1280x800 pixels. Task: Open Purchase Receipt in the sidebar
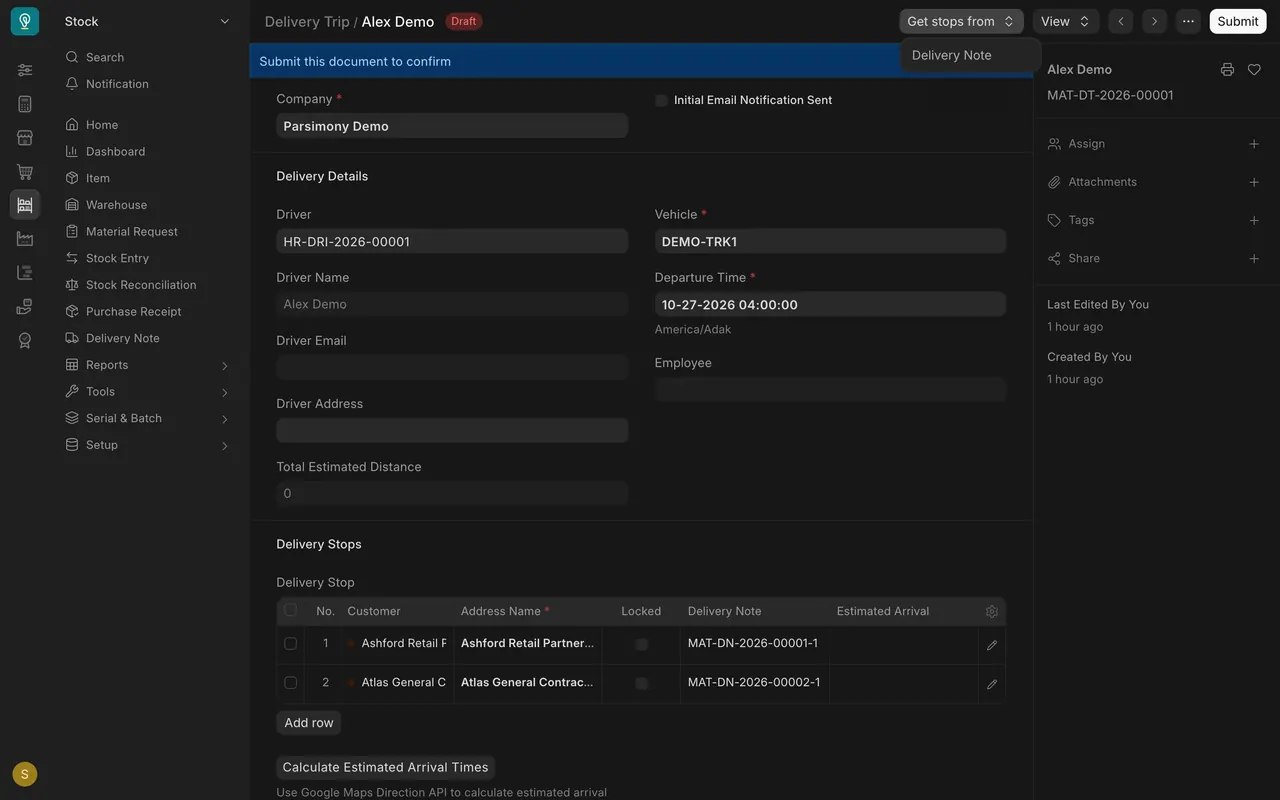(x=133, y=312)
